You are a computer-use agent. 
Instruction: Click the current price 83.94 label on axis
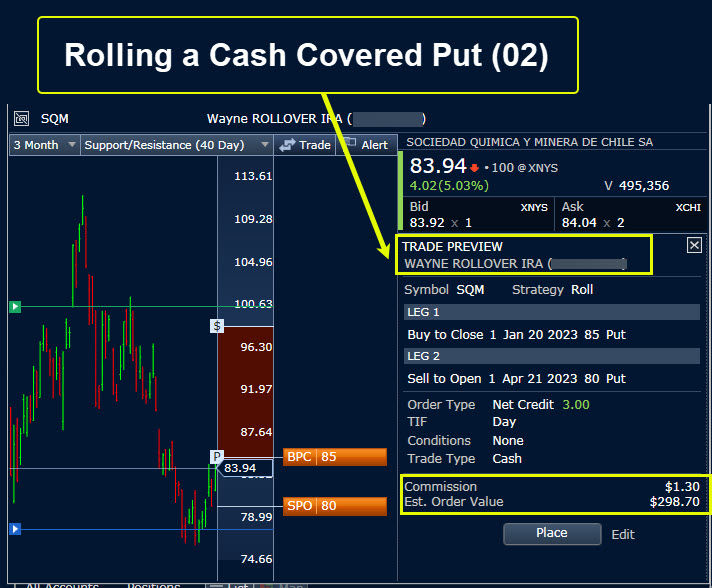coord(240,468)
